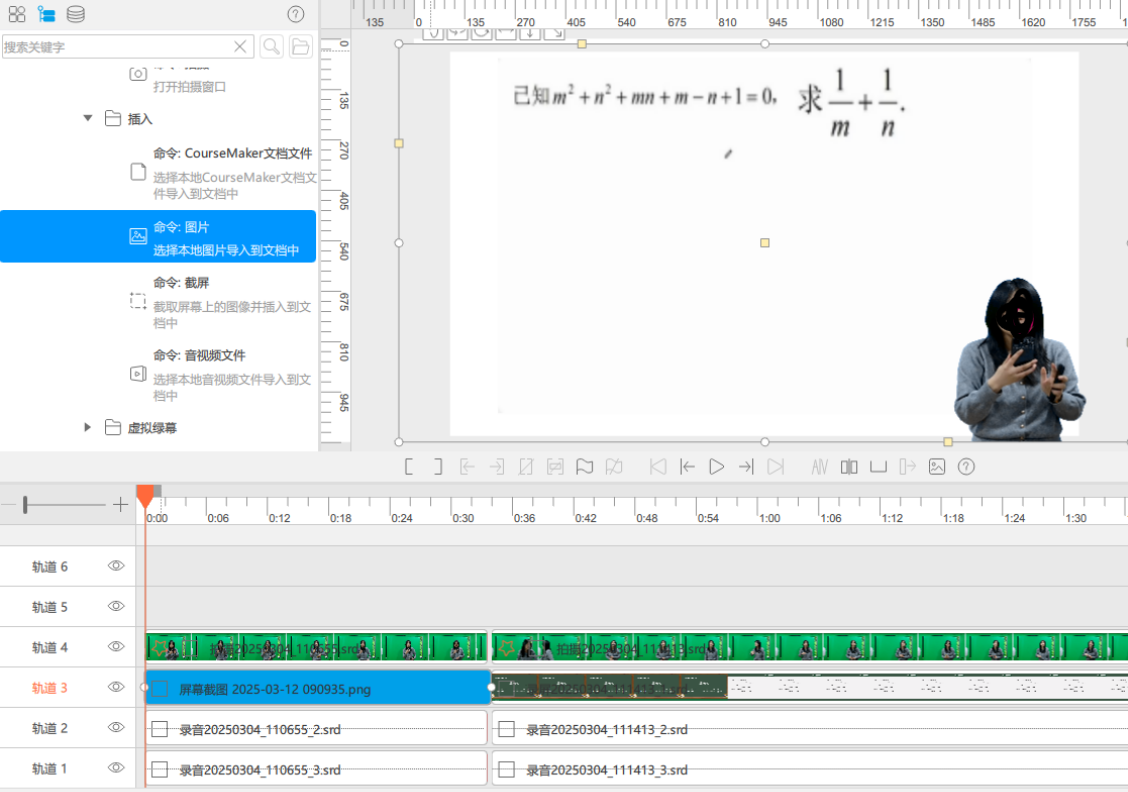Toggle visibility of 轨道 1
Screen dimensions: 1128x792
pos(116,768)
